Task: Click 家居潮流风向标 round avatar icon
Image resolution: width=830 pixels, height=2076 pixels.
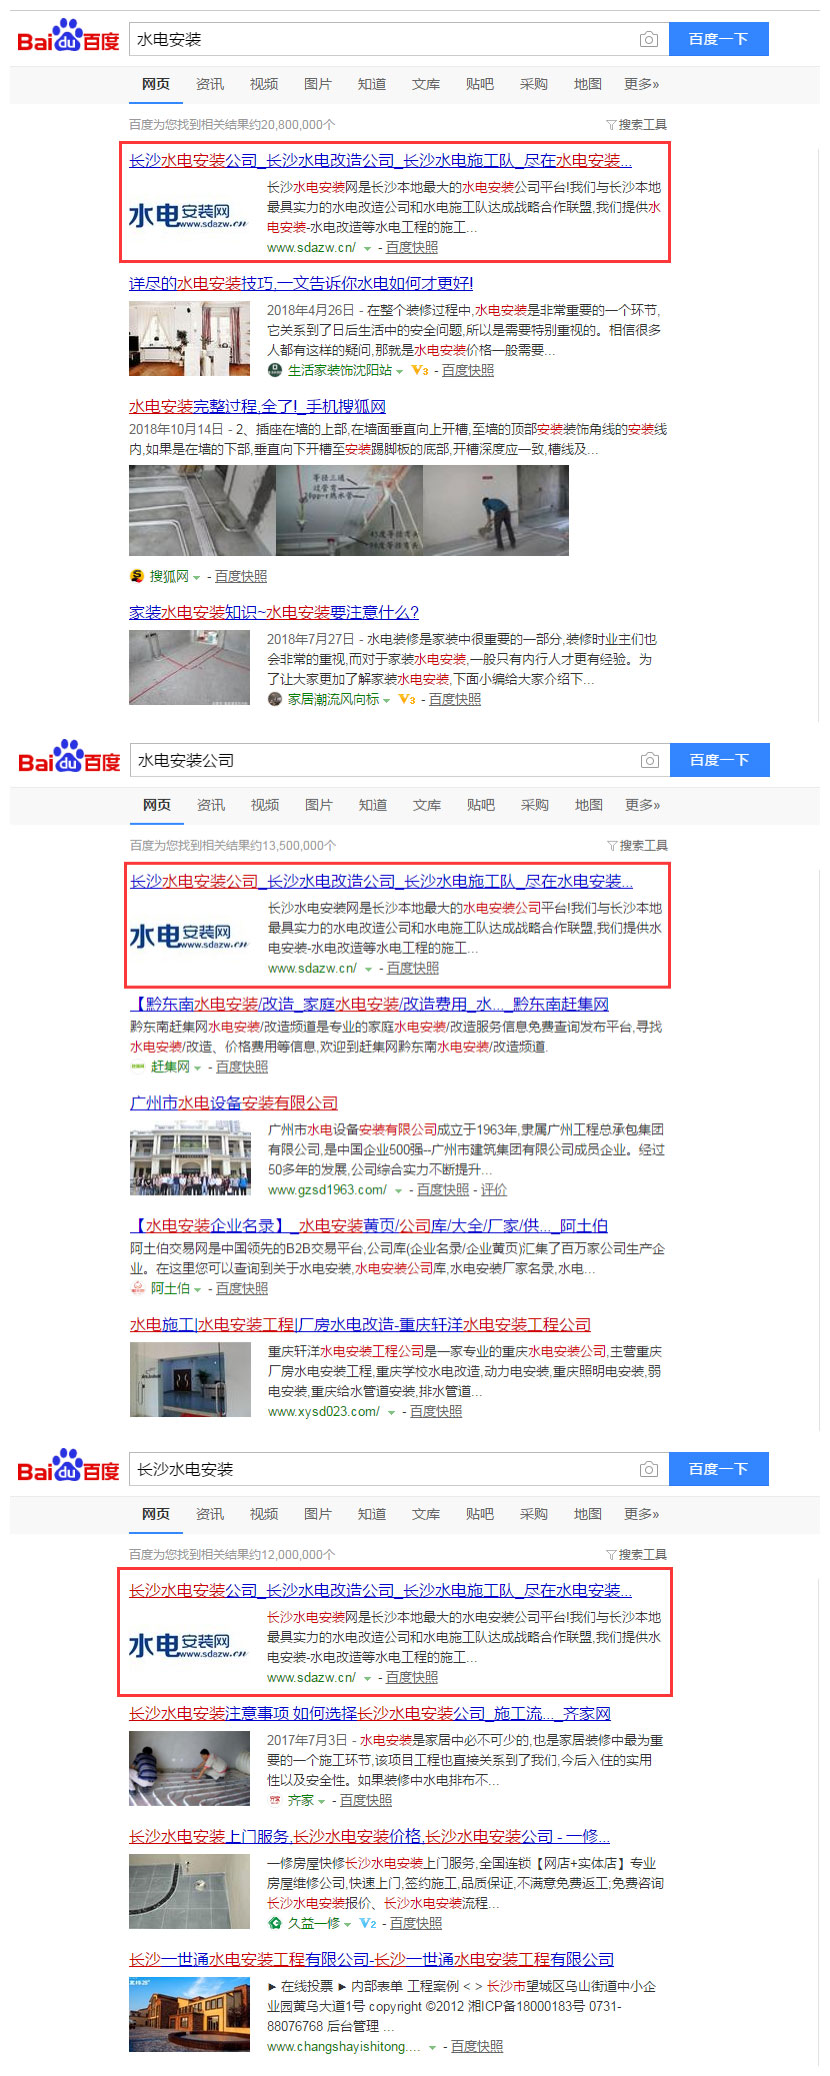Action: (x=275, y=699)
